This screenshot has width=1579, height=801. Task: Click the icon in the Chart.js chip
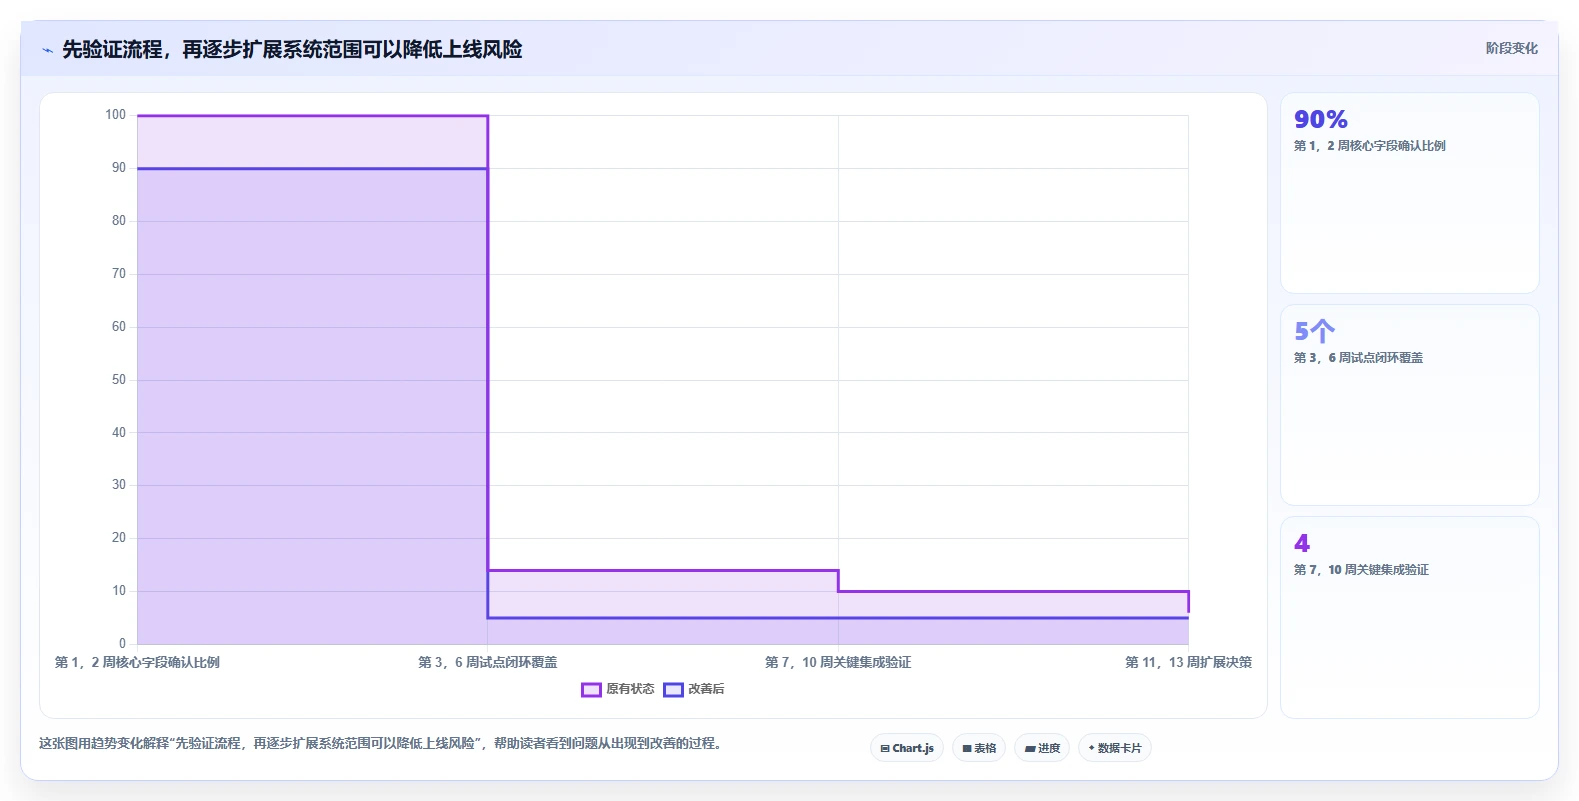885,748
